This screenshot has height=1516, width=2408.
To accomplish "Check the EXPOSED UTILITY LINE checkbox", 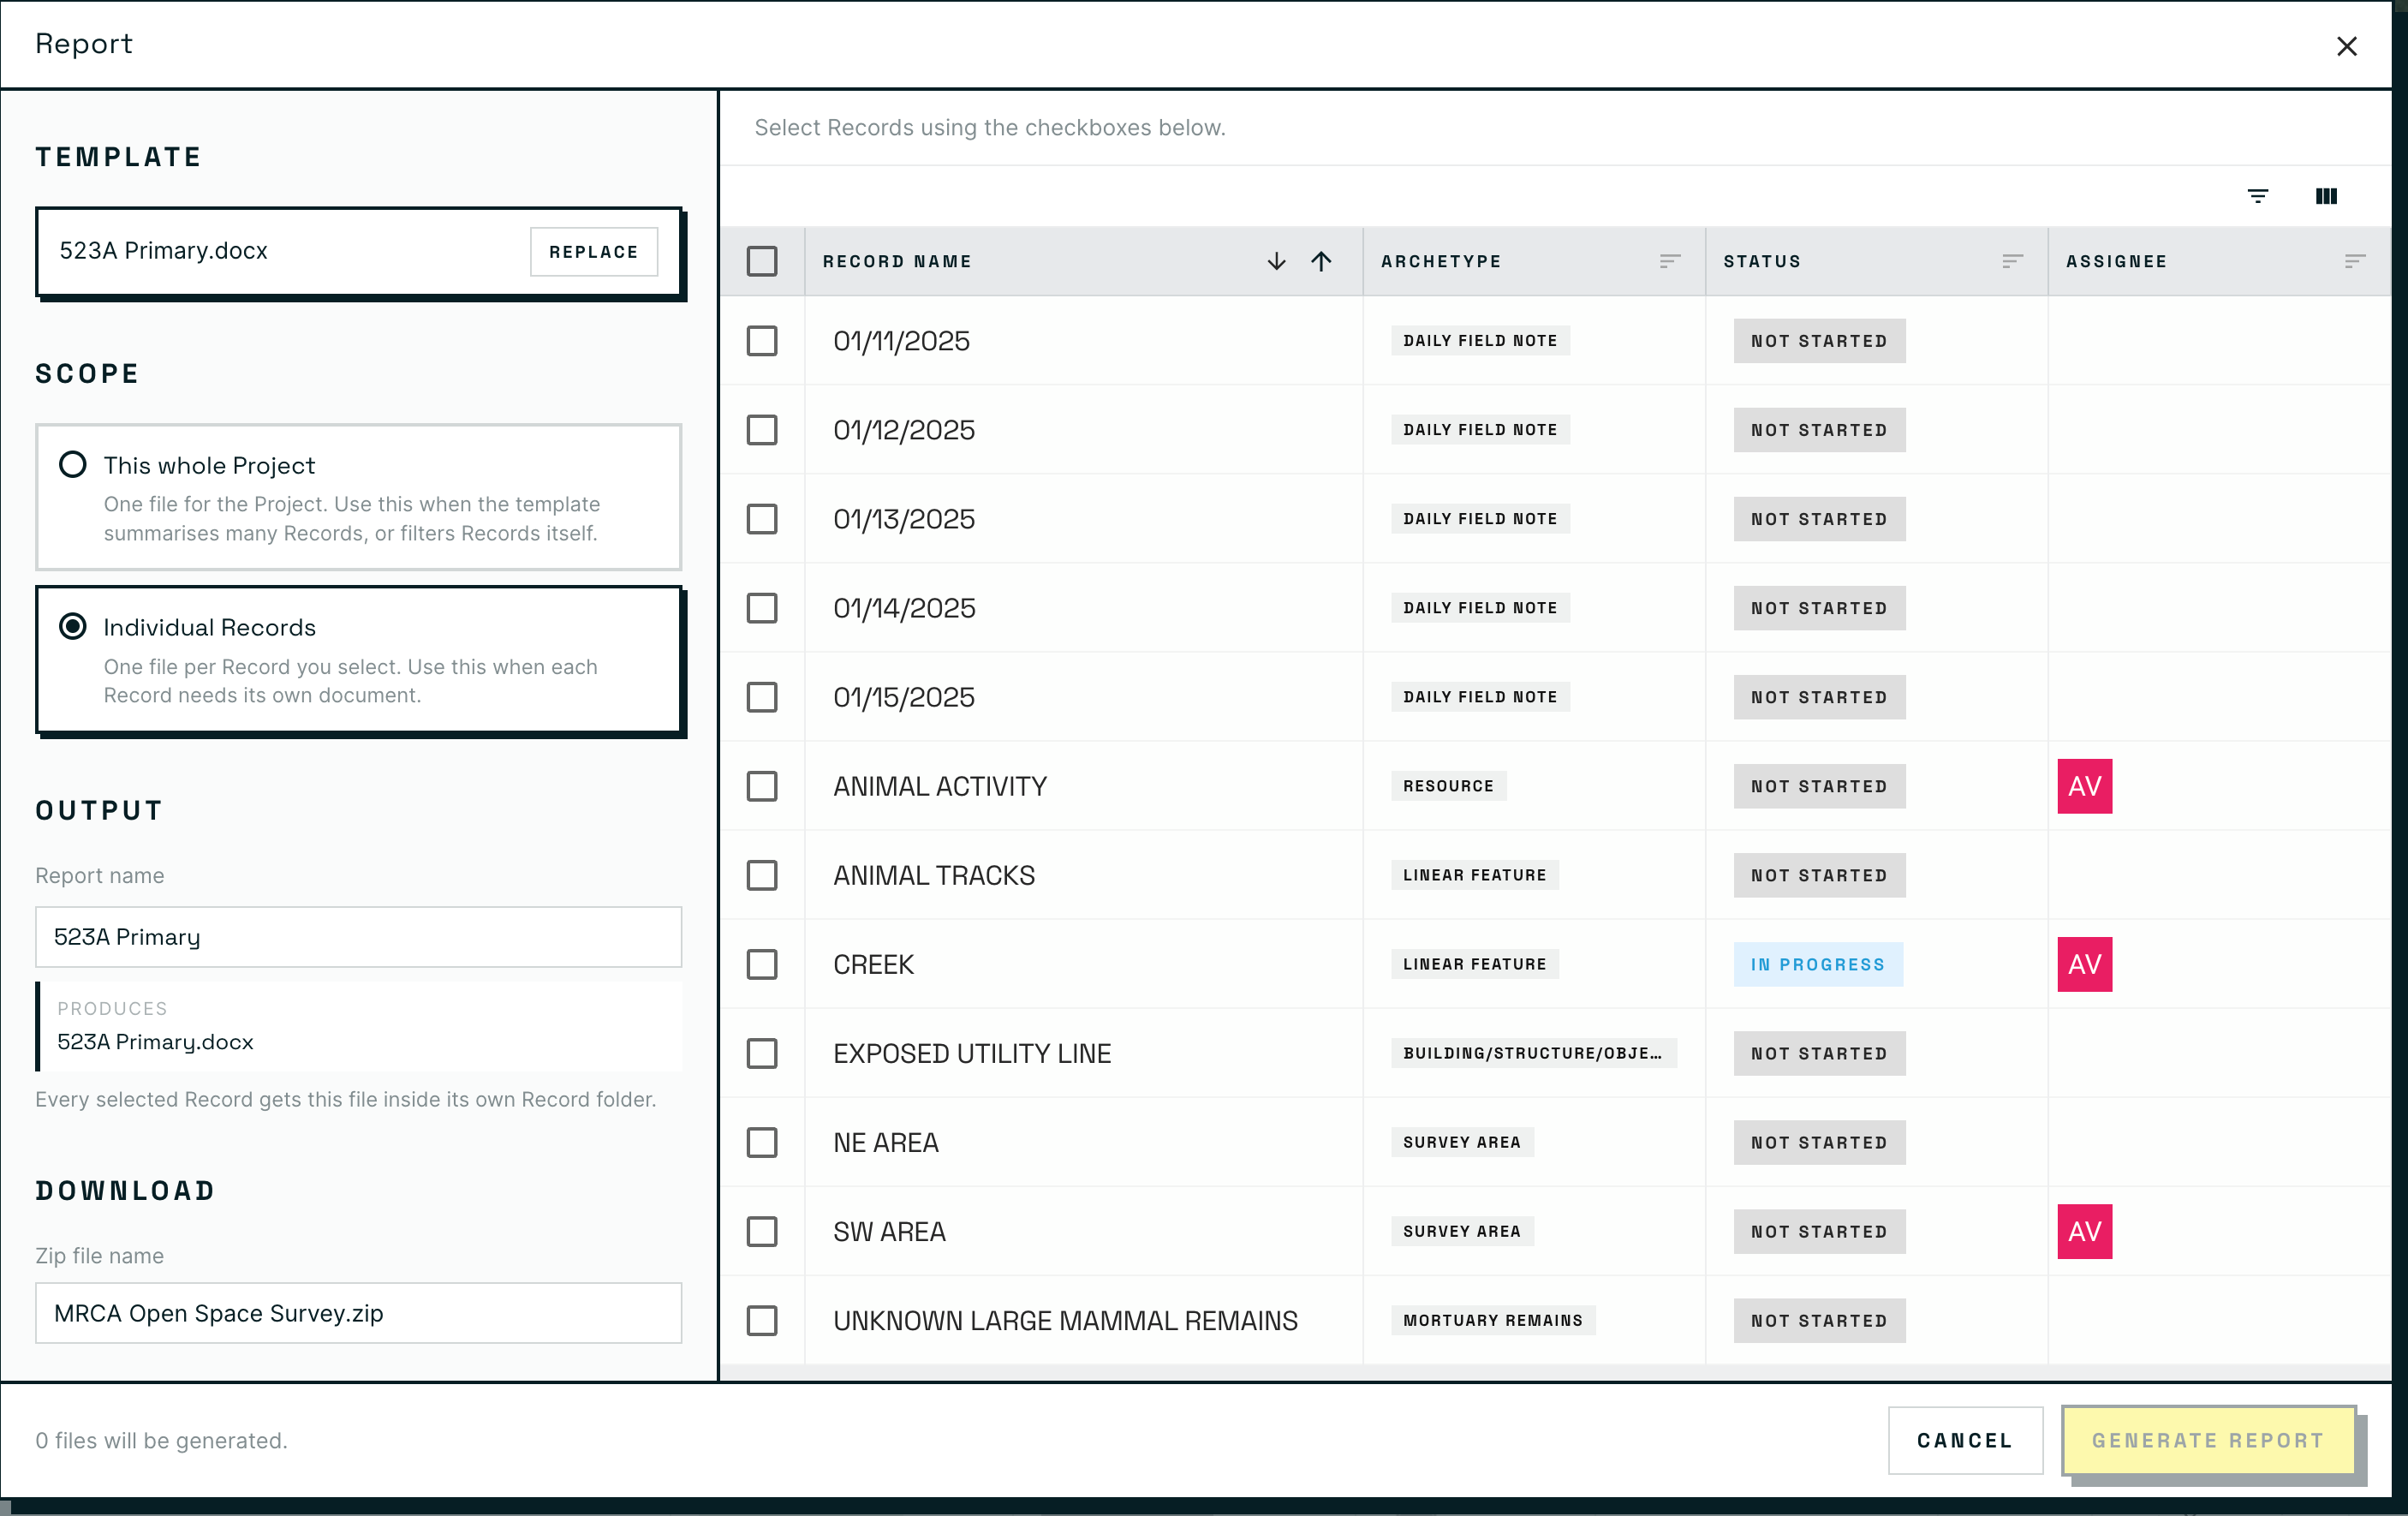I will [762, 1053].
